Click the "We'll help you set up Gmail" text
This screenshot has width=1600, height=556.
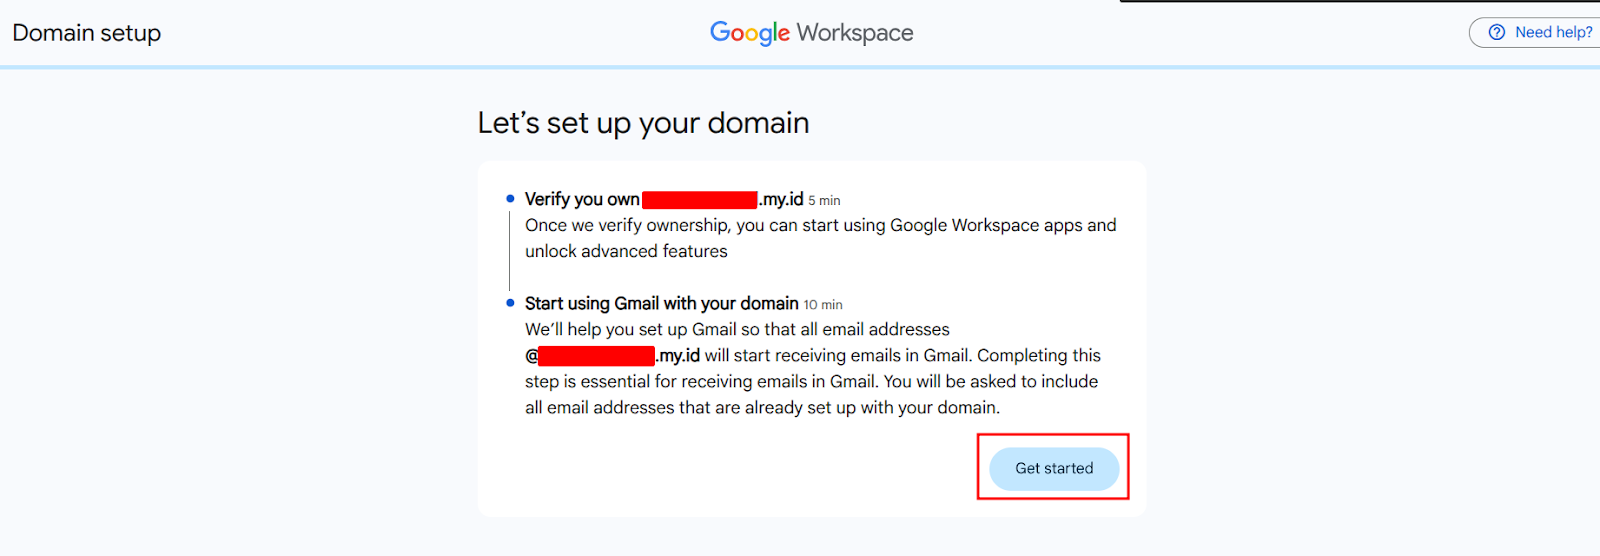[737, 329]
